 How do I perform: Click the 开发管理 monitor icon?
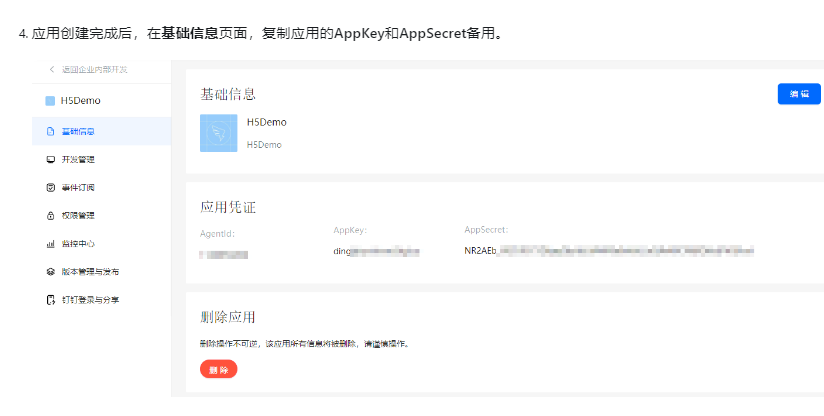(x=50, y=160)
